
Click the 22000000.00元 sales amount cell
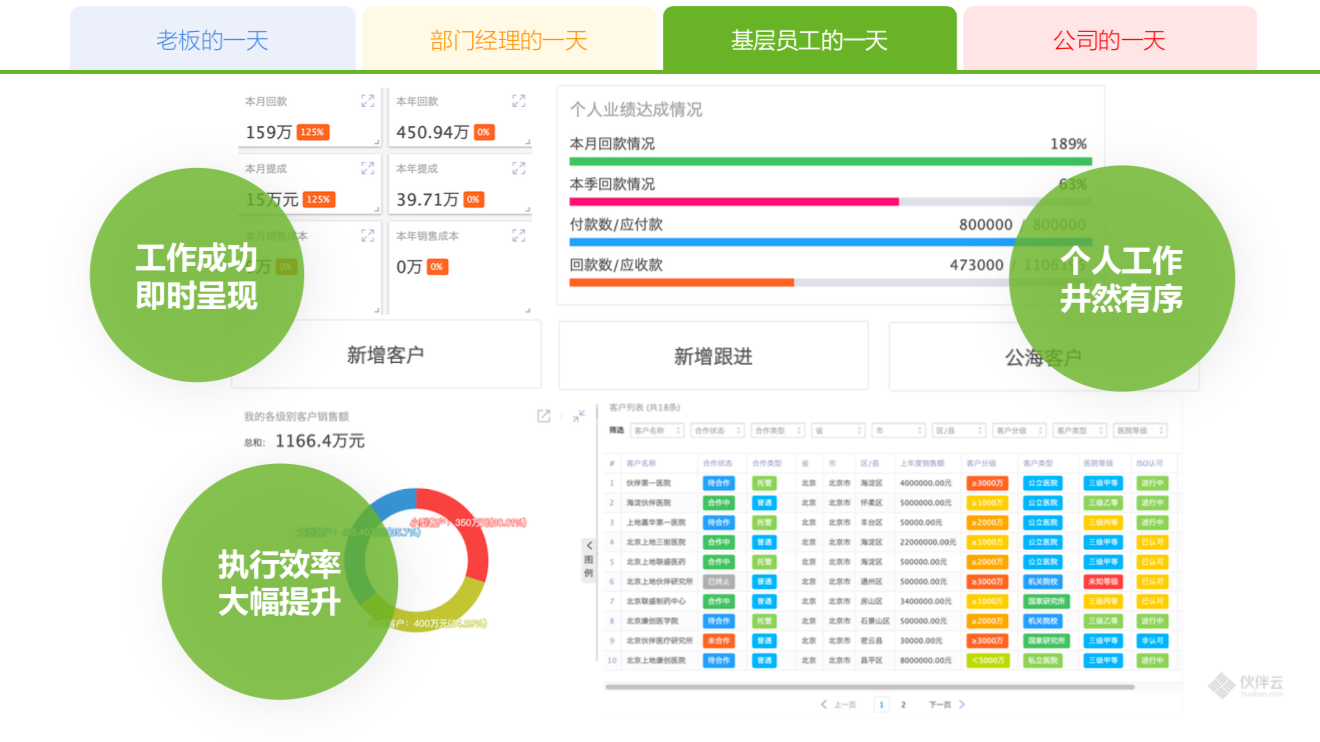tap(926, 542)
